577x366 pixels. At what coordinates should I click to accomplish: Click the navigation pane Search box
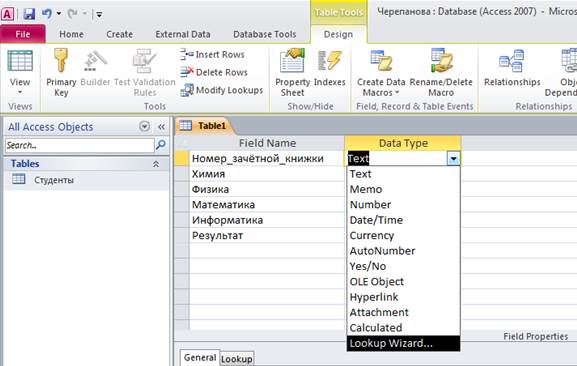(x=79, y=145)
